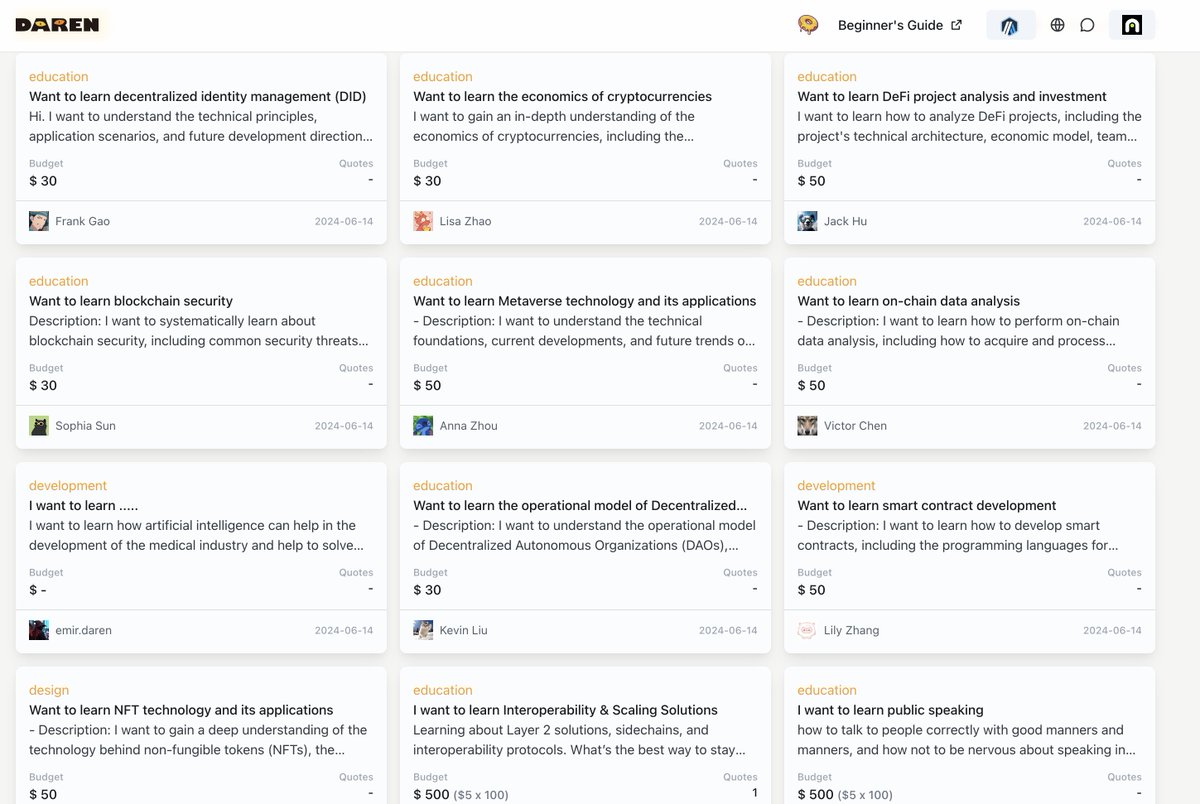Image resolution: width=1200 pixels, height=804 pixels.
Task: Click the Arbitrum network icon
Action: pos(1010,25)
